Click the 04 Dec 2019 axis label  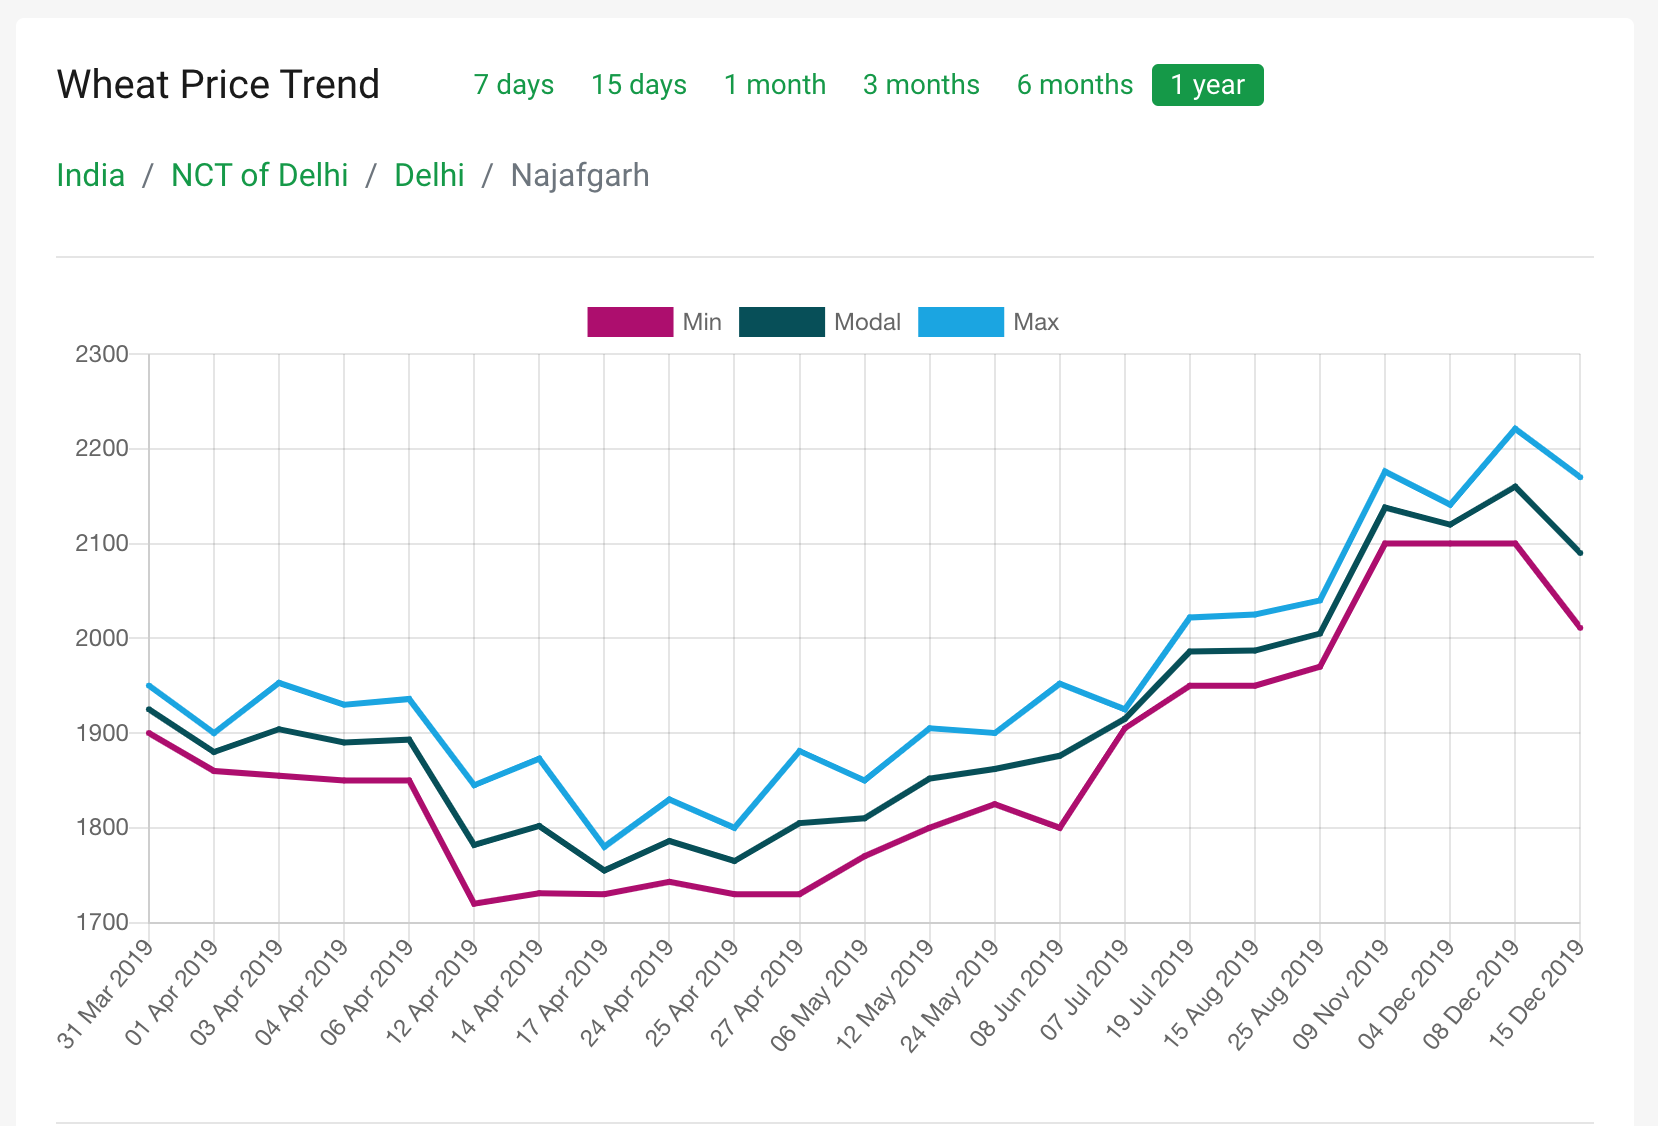click(x=1405, y=995)
